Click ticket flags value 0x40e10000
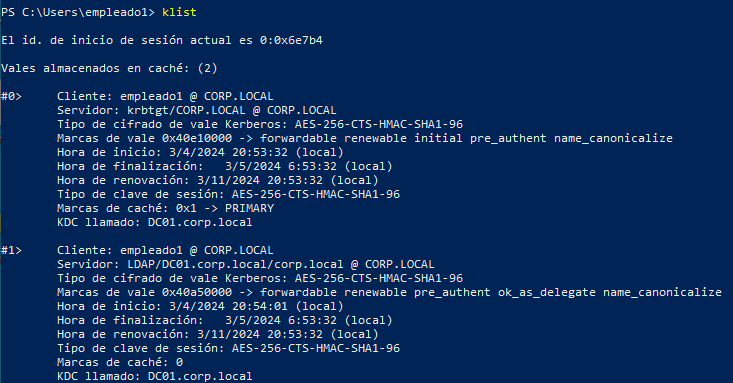This screenshot has width=733, height=383. 197,138
